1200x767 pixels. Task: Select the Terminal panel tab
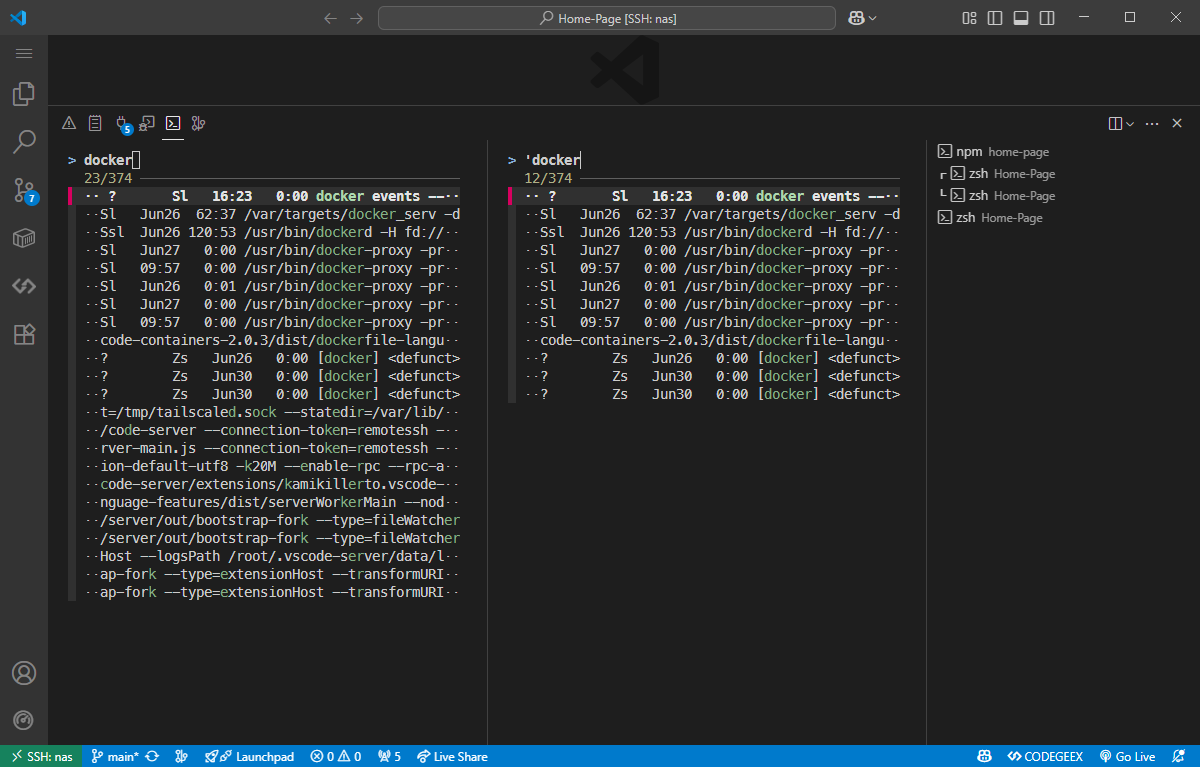tap(173, 123)
